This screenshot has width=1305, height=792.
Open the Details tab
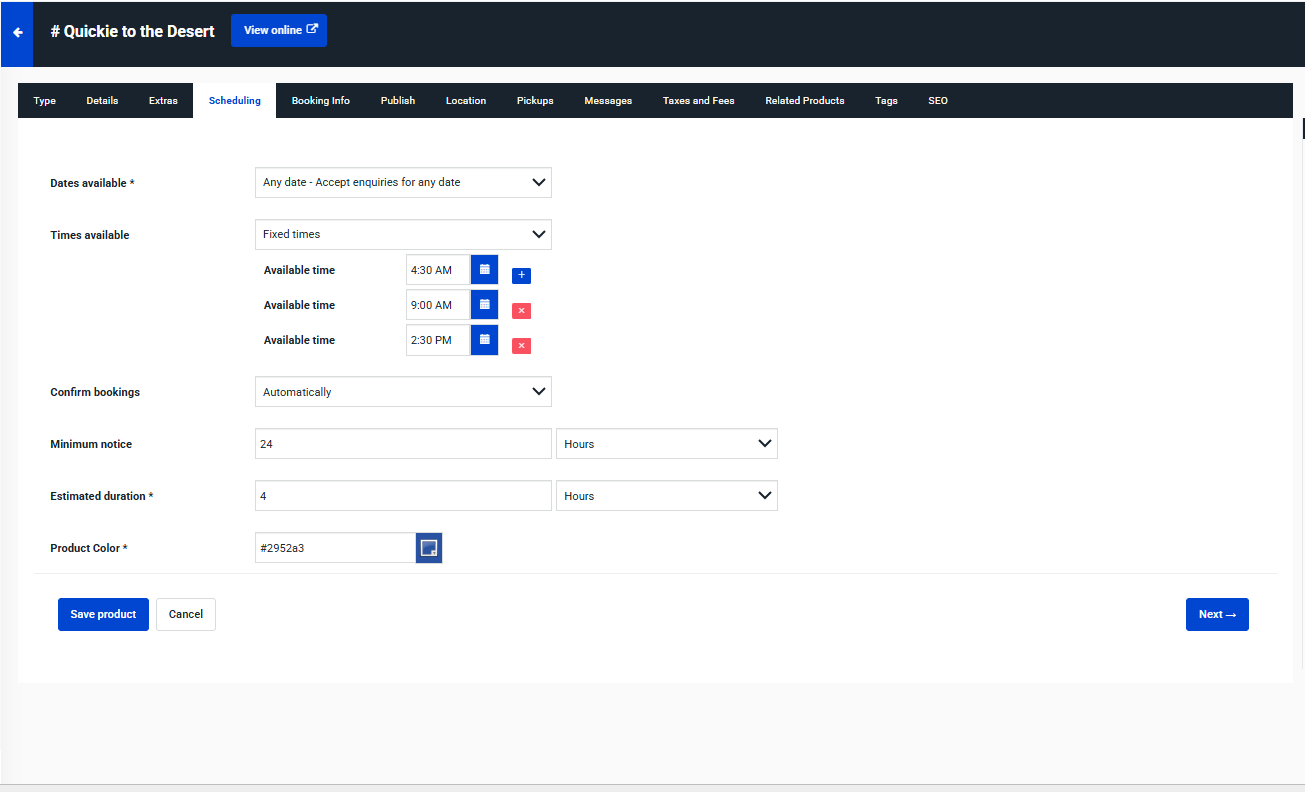click(x=102, y=101)
